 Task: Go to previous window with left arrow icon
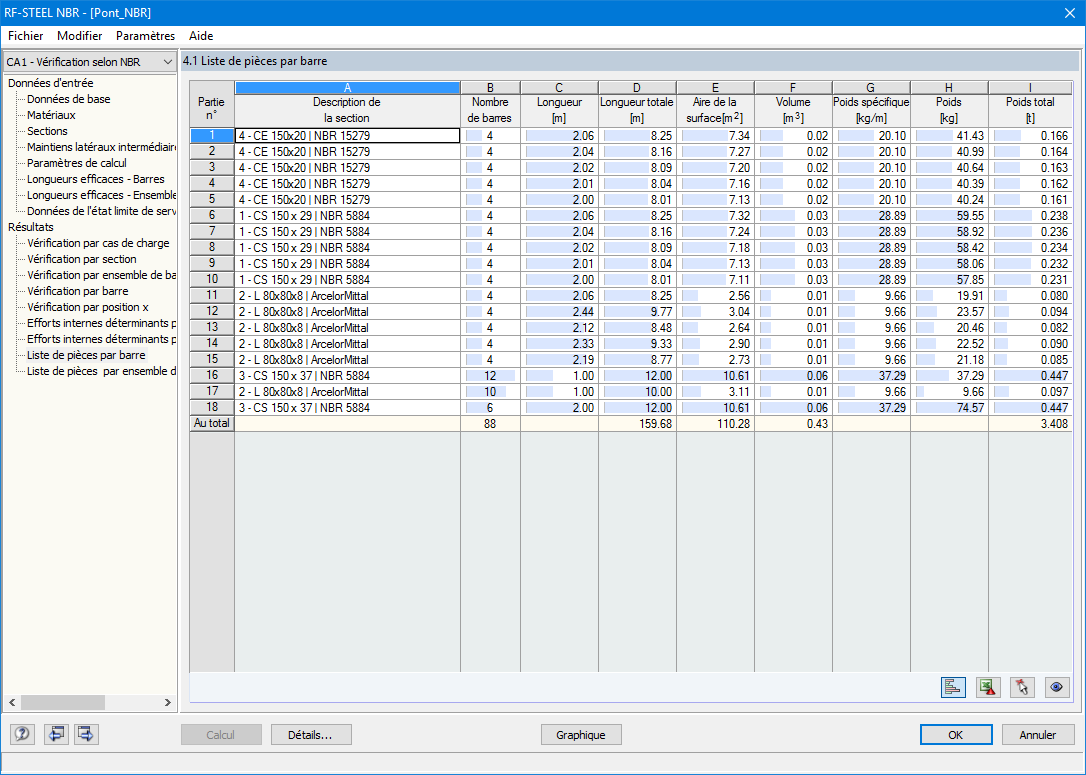56,734
